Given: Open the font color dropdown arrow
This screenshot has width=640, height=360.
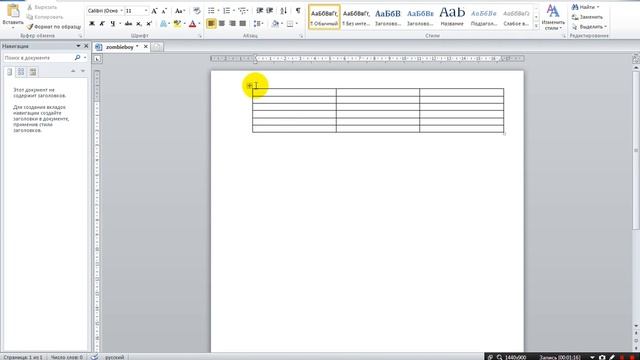Looking at the screenshot, I should pos(199,24).
